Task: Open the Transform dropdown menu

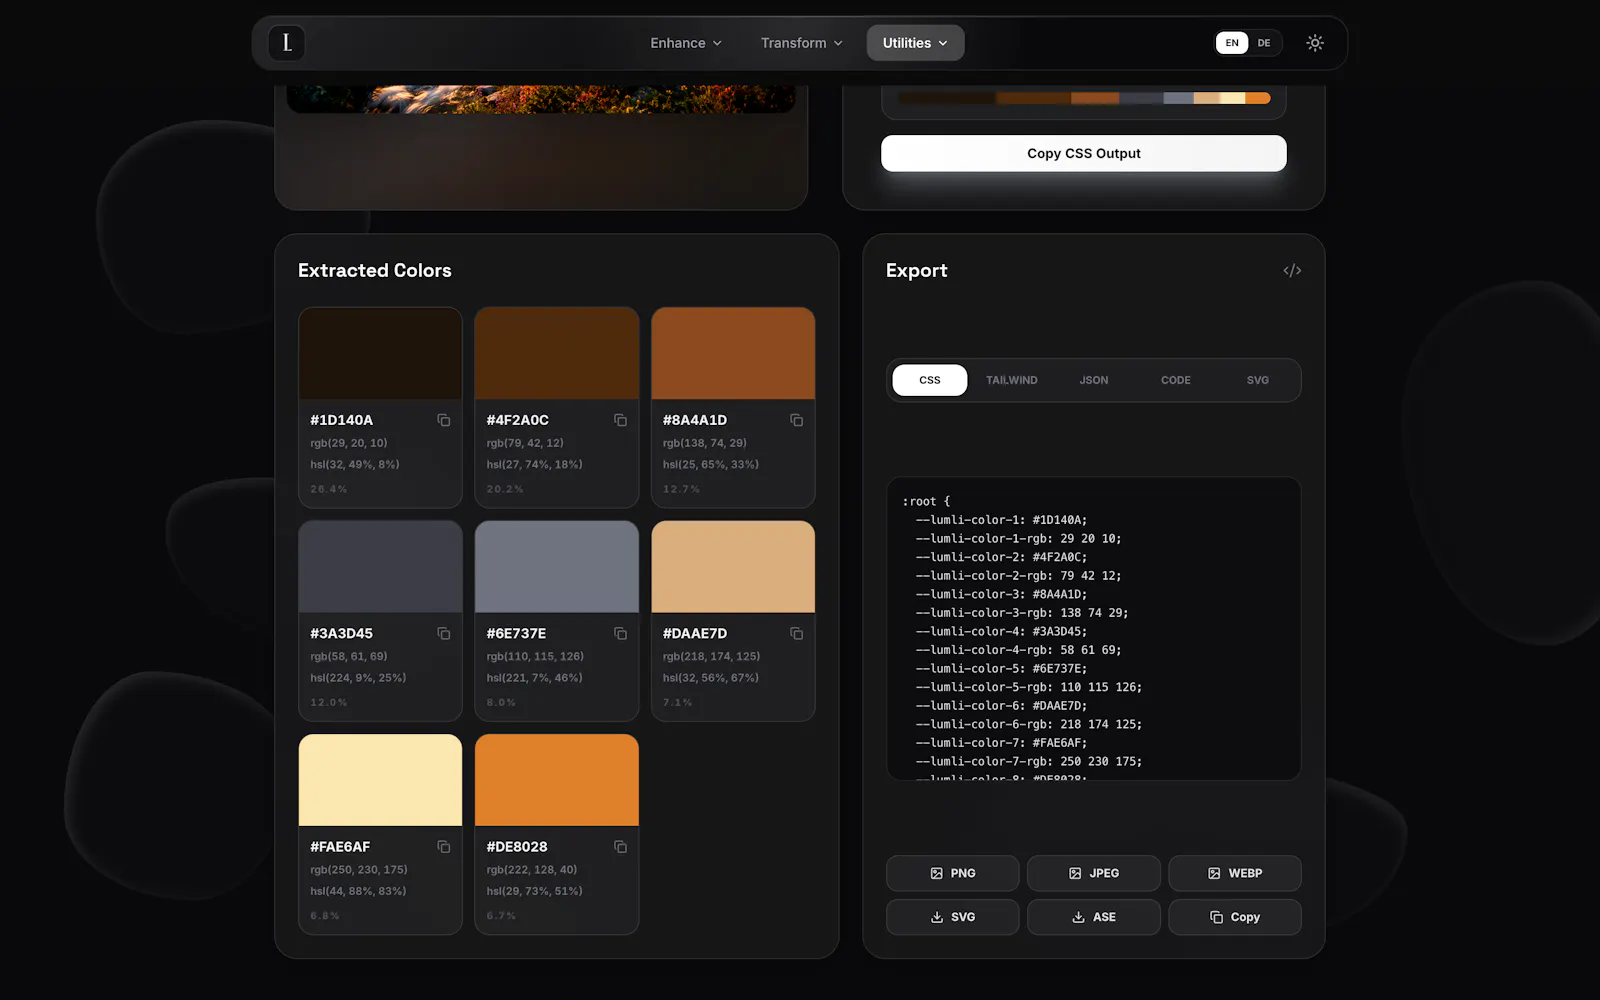Action: [x=802, y=43]
